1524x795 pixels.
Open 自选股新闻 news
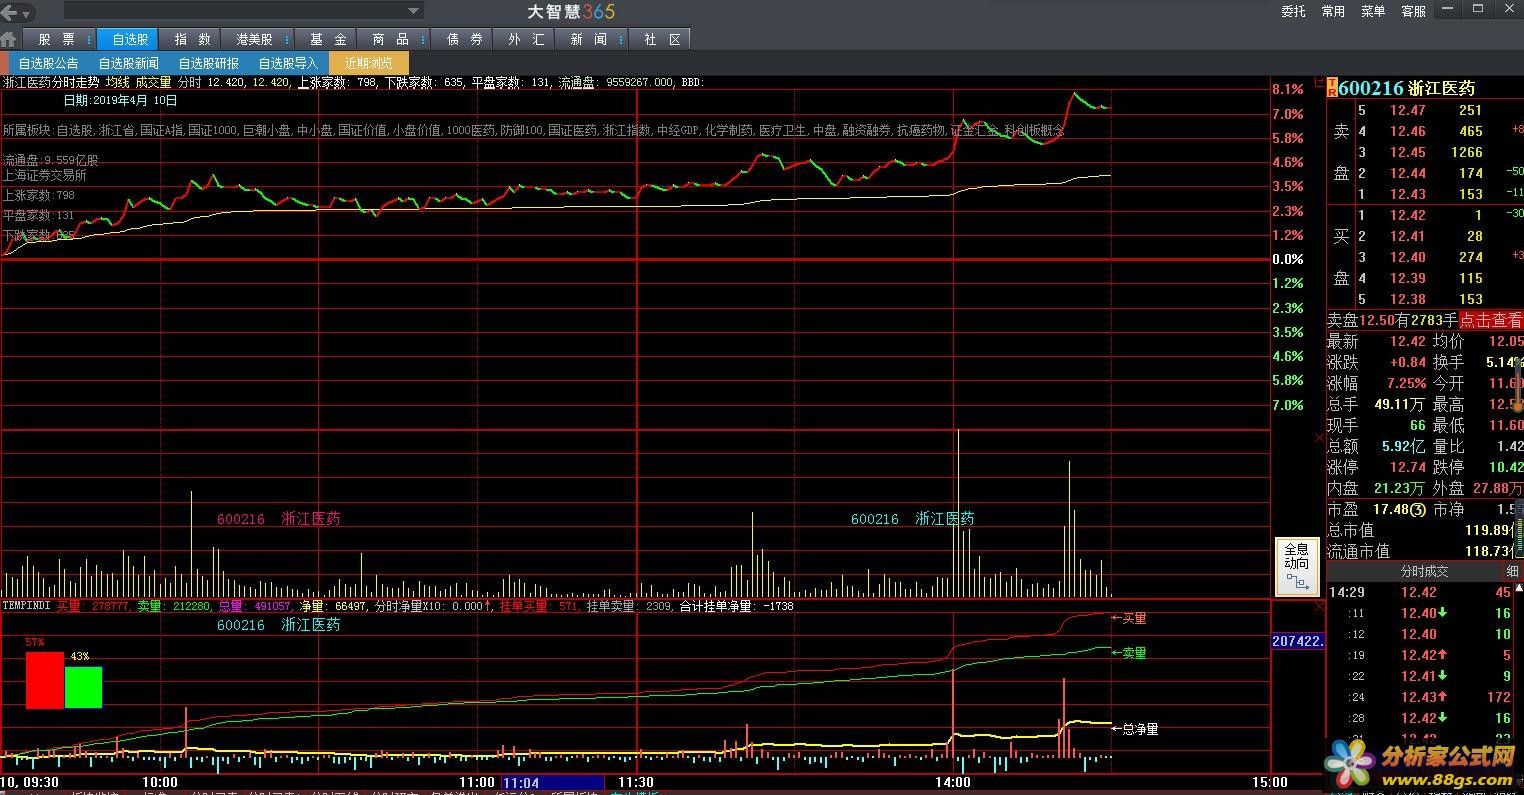click(128, 63)
